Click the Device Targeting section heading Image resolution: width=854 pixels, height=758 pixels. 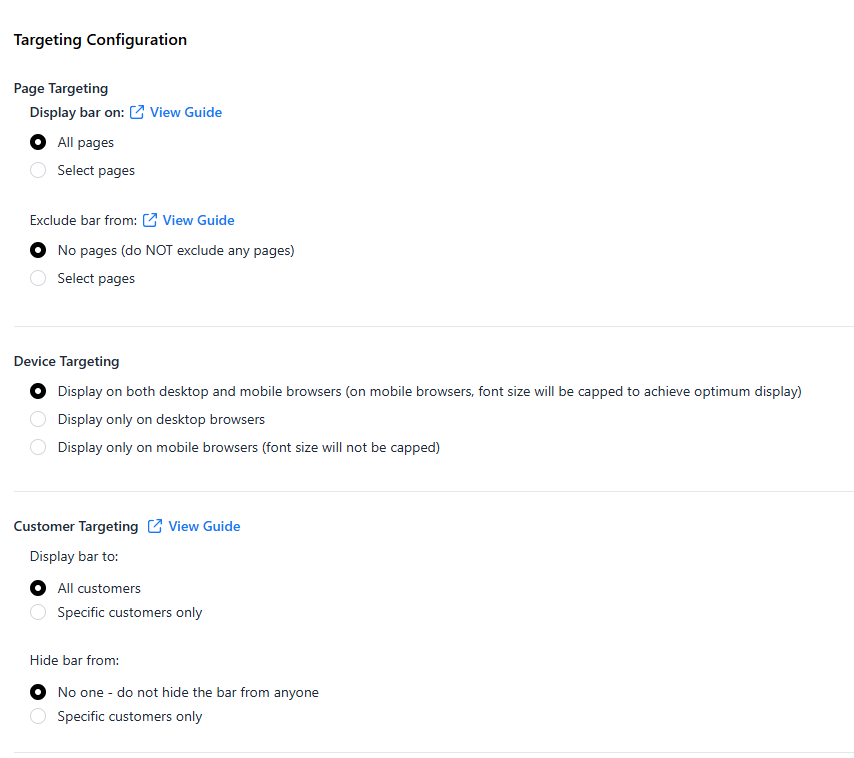66,362
